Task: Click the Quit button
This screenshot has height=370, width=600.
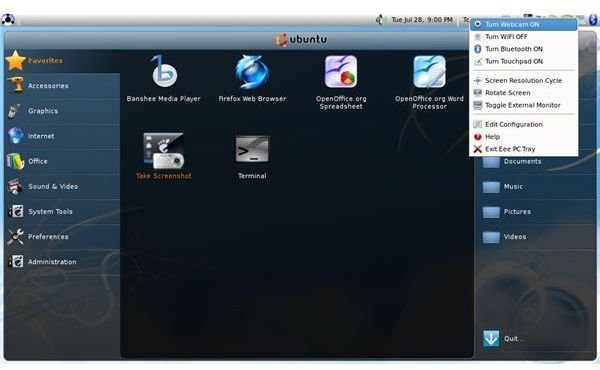Action: [x=502, y=339]
